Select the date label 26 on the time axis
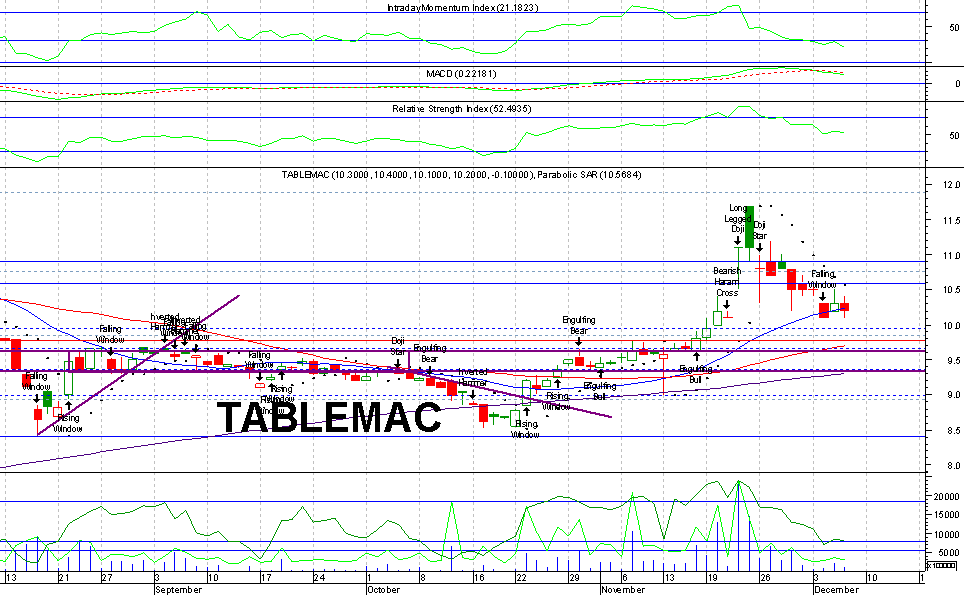This screenshot has width=964, height=595. pos(765,578)
